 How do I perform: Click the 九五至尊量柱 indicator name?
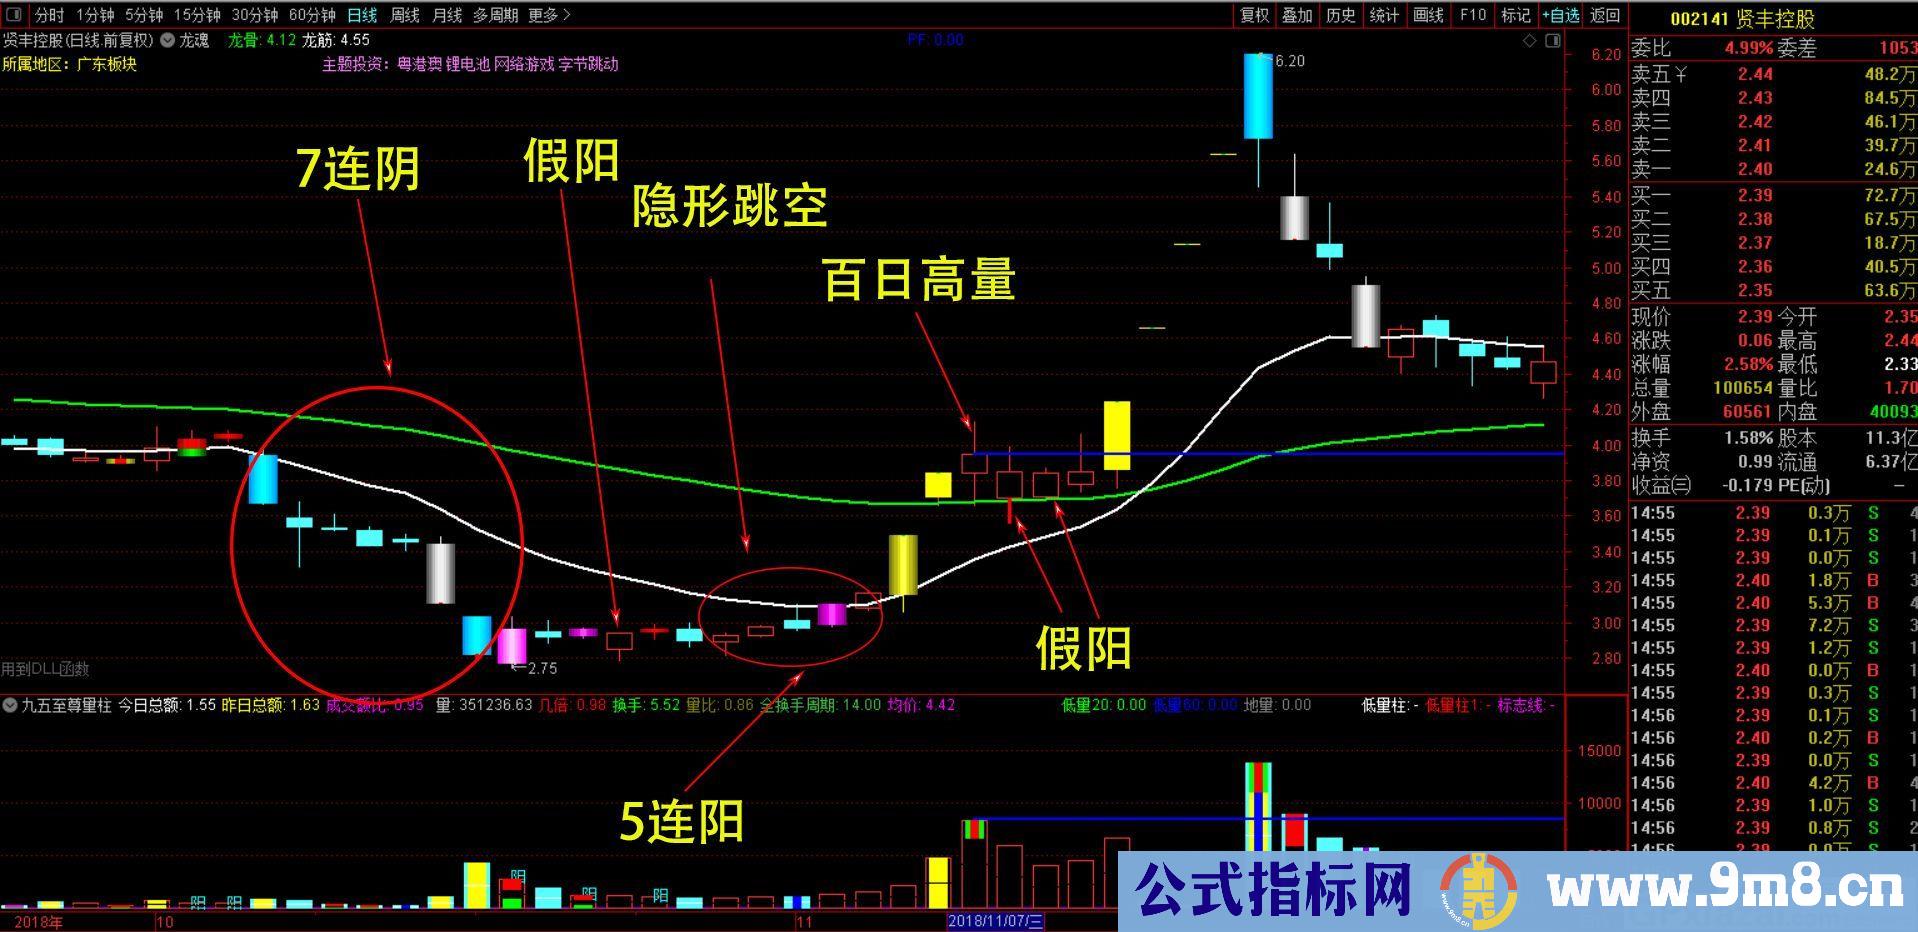tap(66, 705)
